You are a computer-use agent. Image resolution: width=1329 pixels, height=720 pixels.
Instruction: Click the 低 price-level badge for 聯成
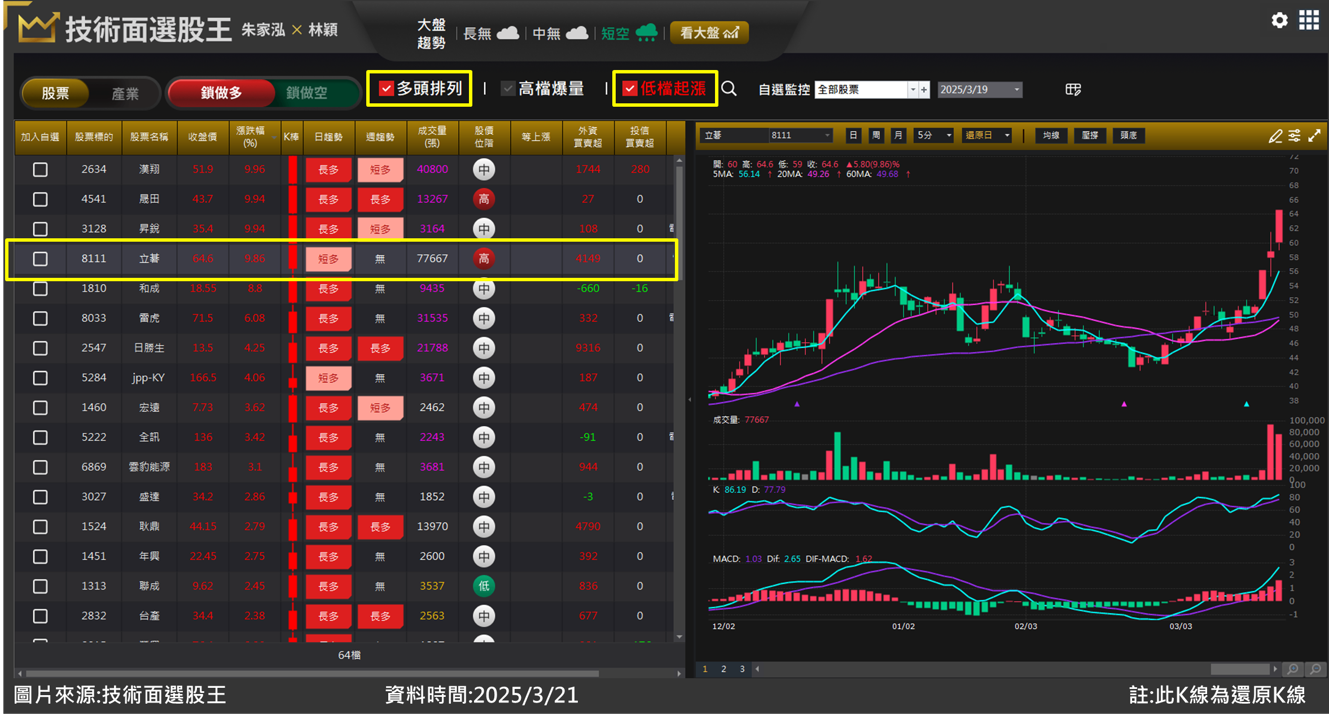click(x=484, y=586)
